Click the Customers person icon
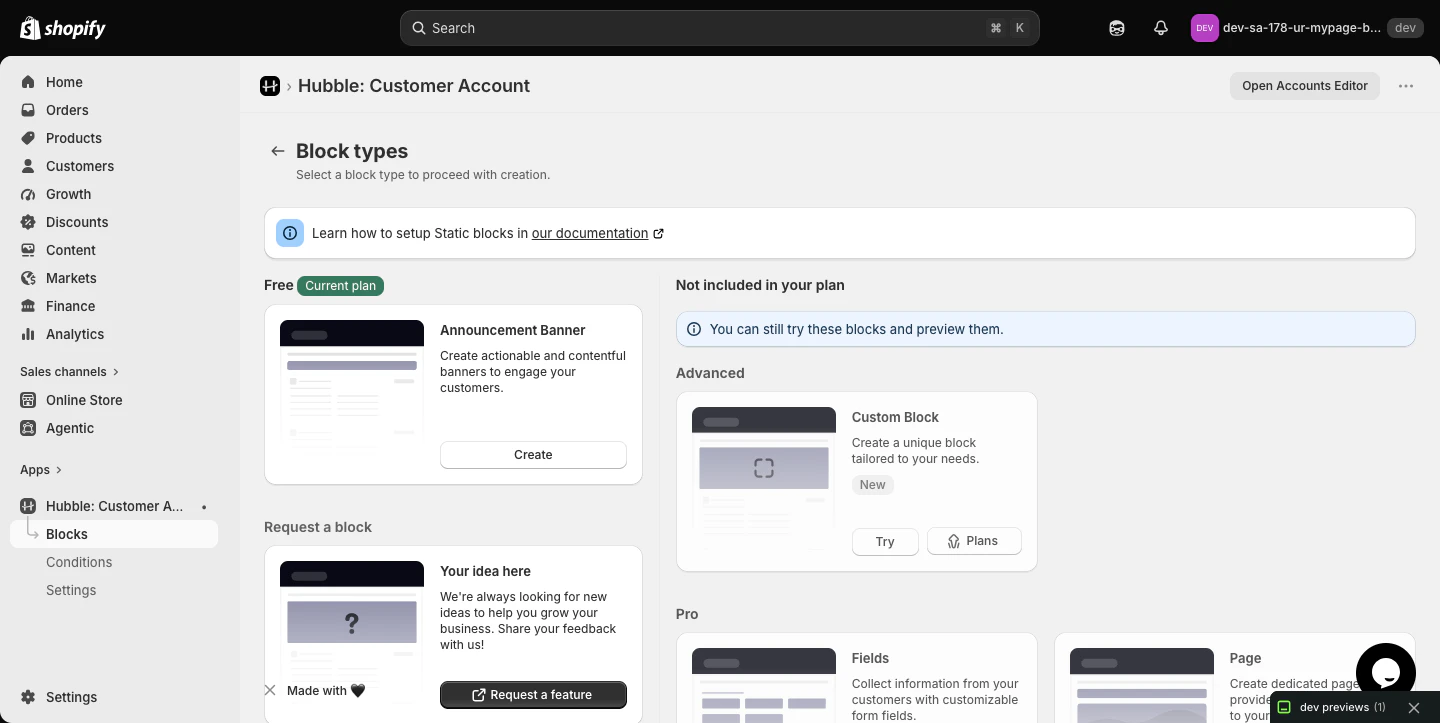 tap(28, 166)
